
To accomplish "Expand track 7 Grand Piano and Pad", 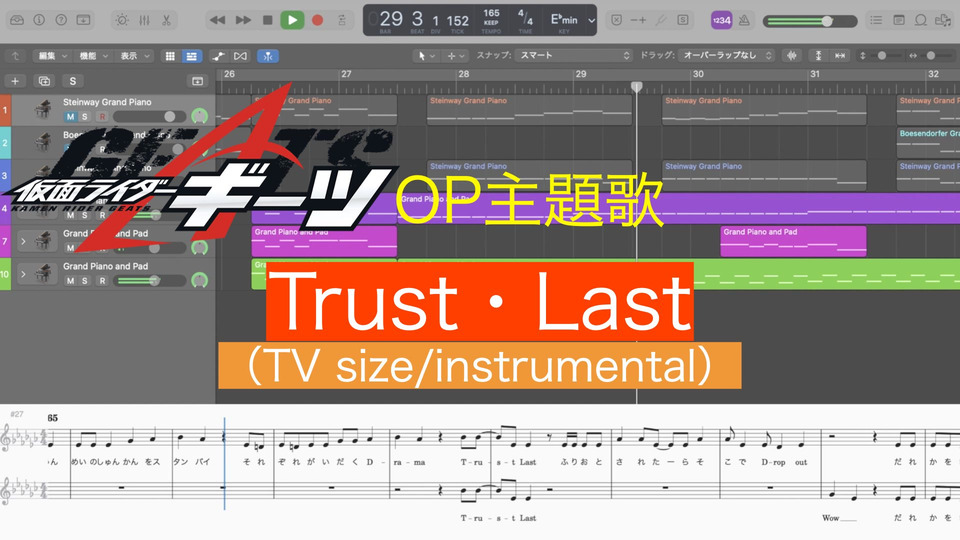I will (x=23, y=241).
